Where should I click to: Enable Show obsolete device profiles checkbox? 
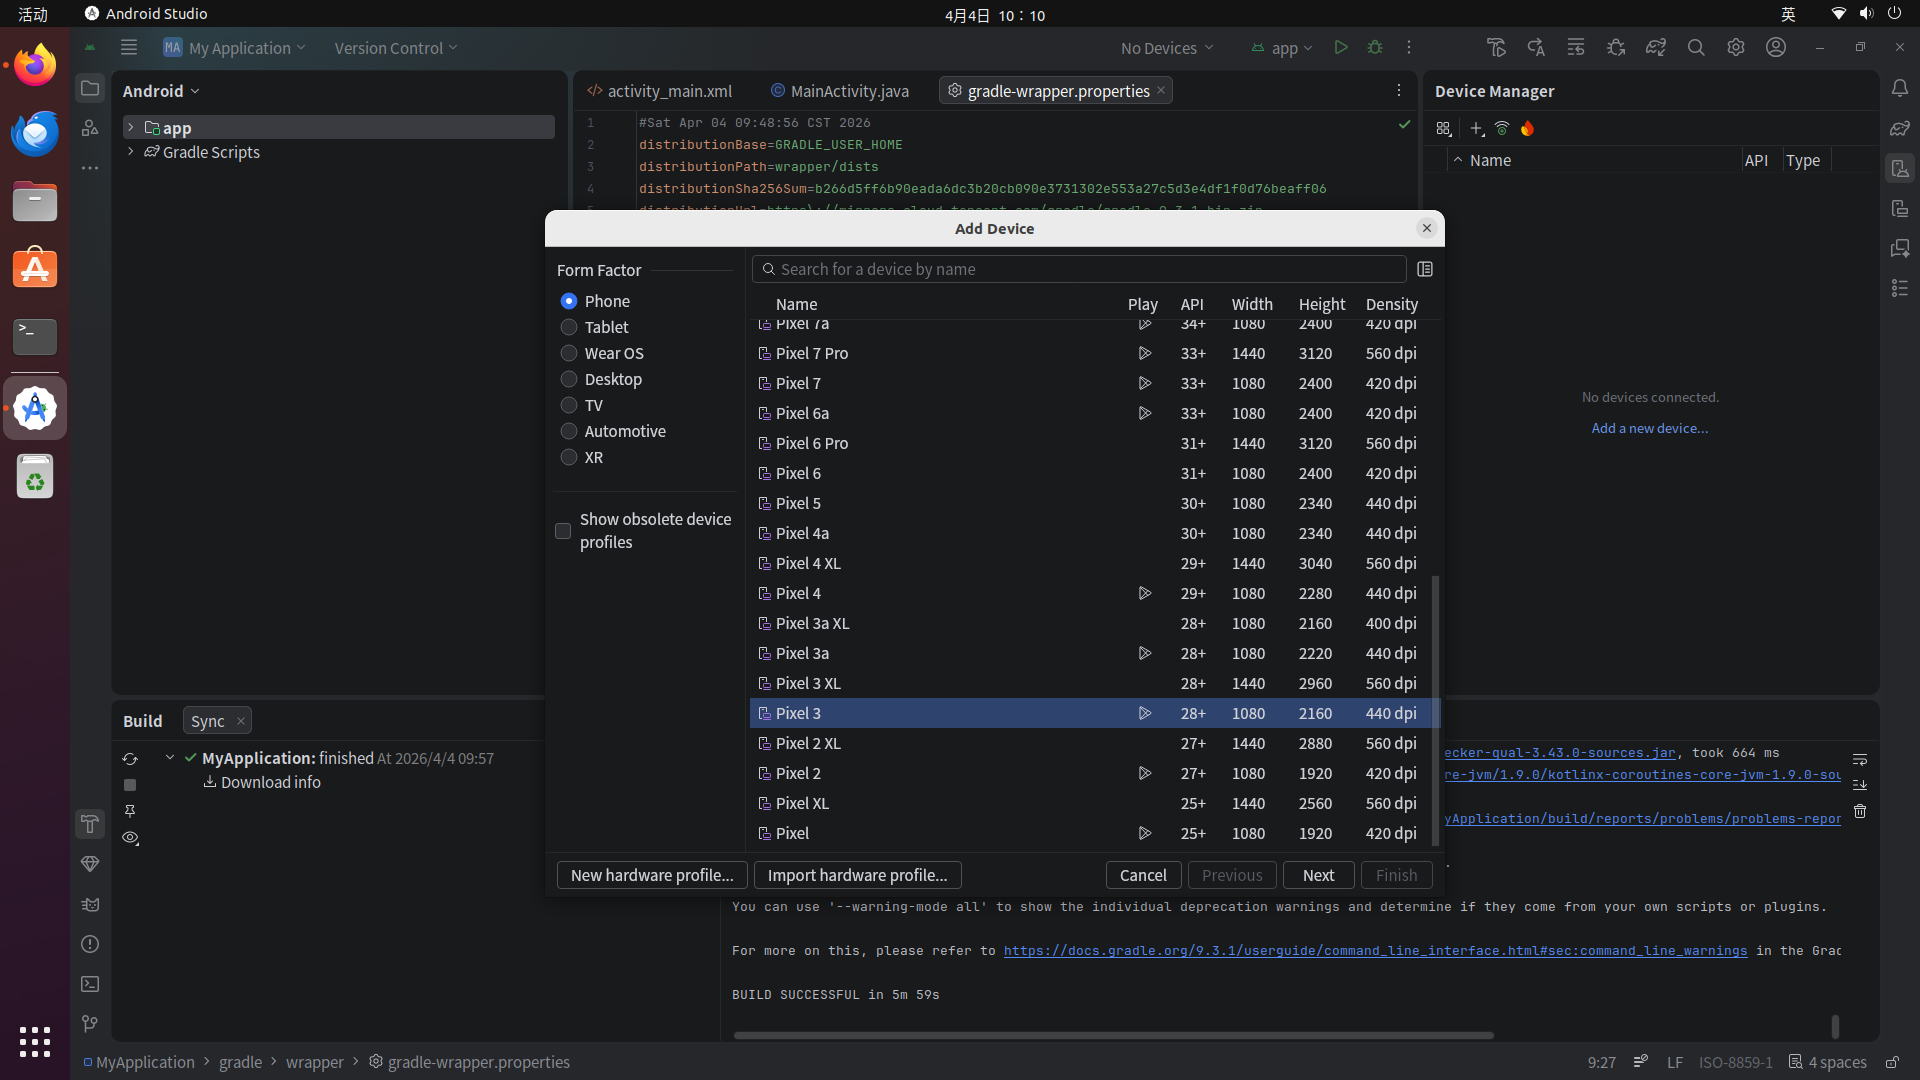563,531
